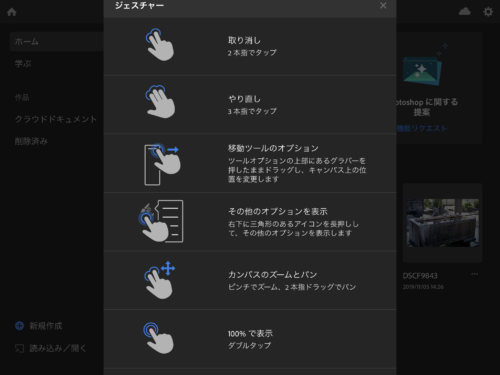
Task: Open 削除済み deleted items
Action: click(31, 141)
